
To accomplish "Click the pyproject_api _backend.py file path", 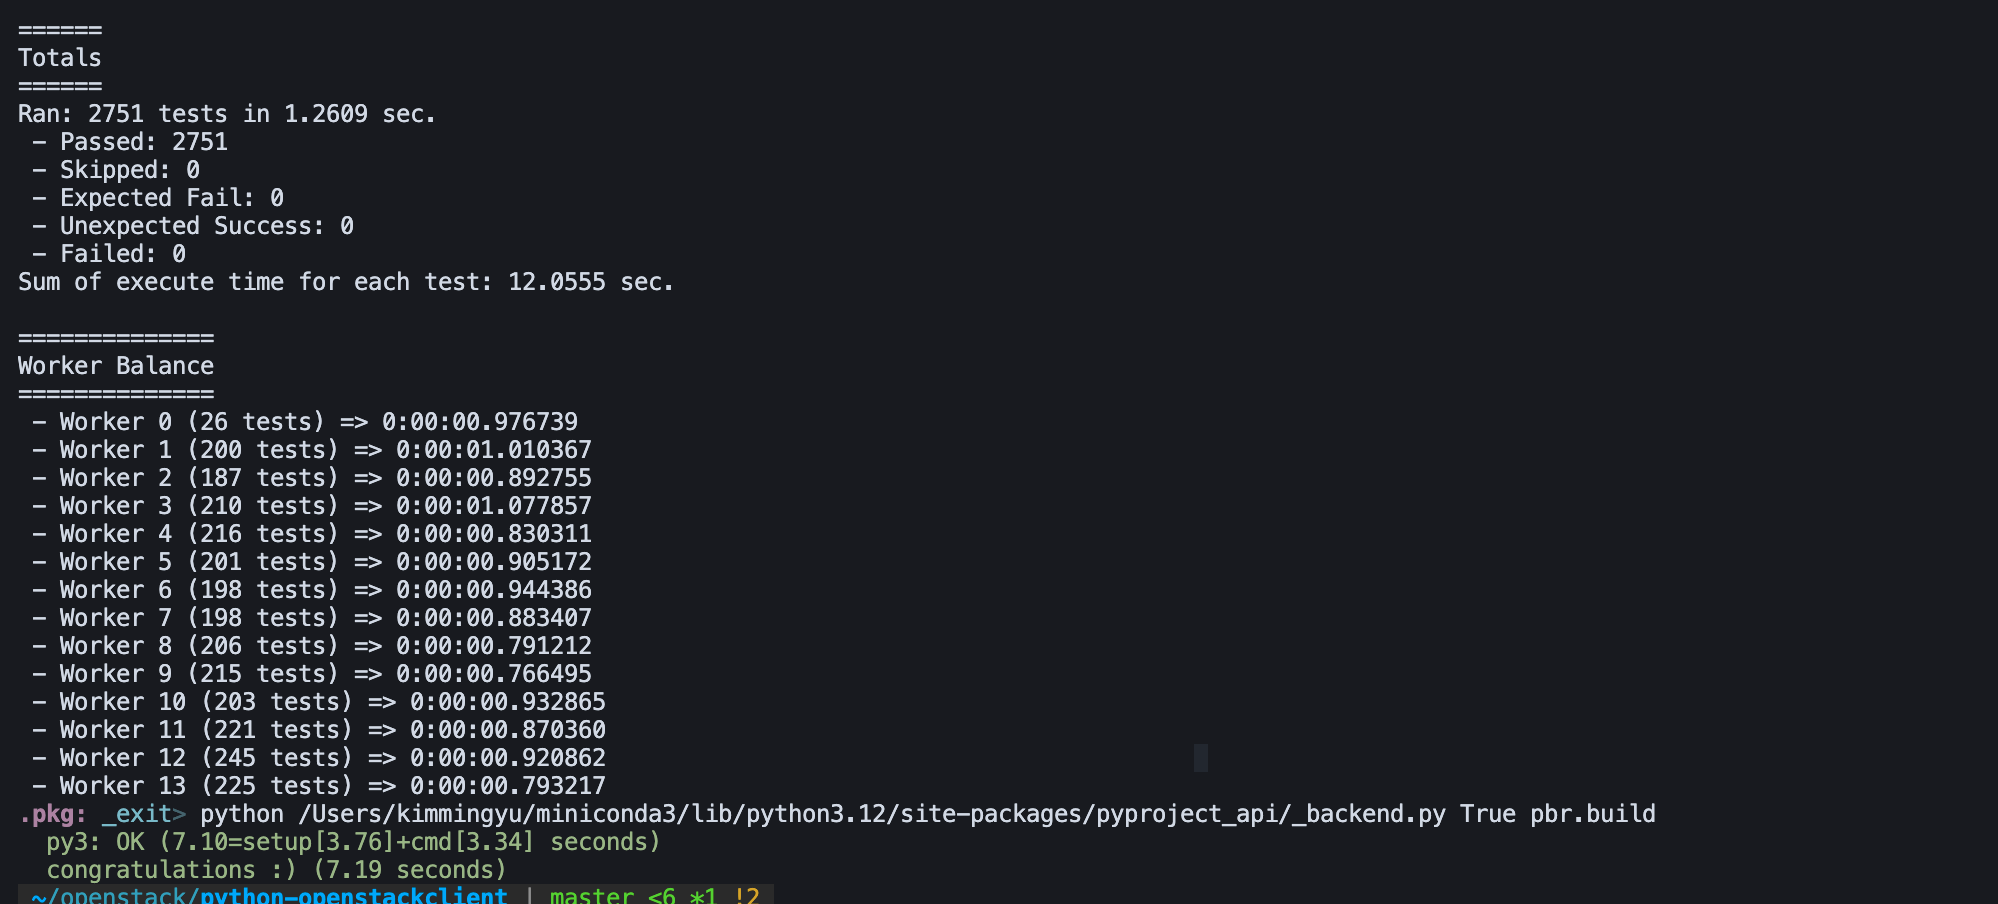I will coord(872,814).
